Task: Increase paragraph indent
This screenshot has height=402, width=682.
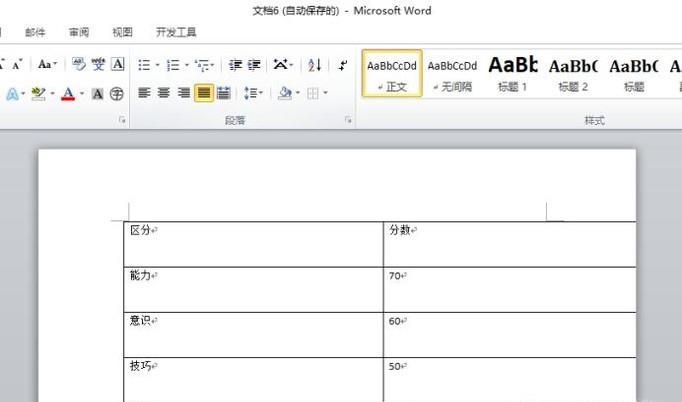Action: coord(254,65)
